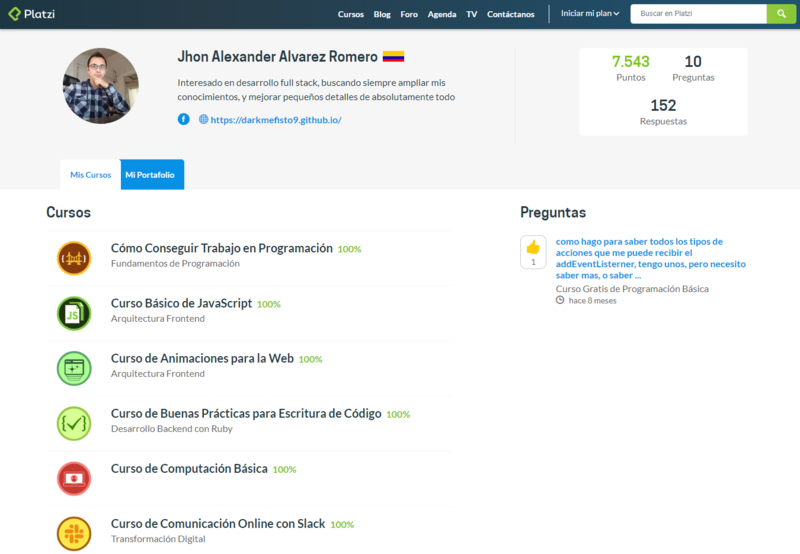
Task: Open the Cursos menu item
Action: coord(351,14)
